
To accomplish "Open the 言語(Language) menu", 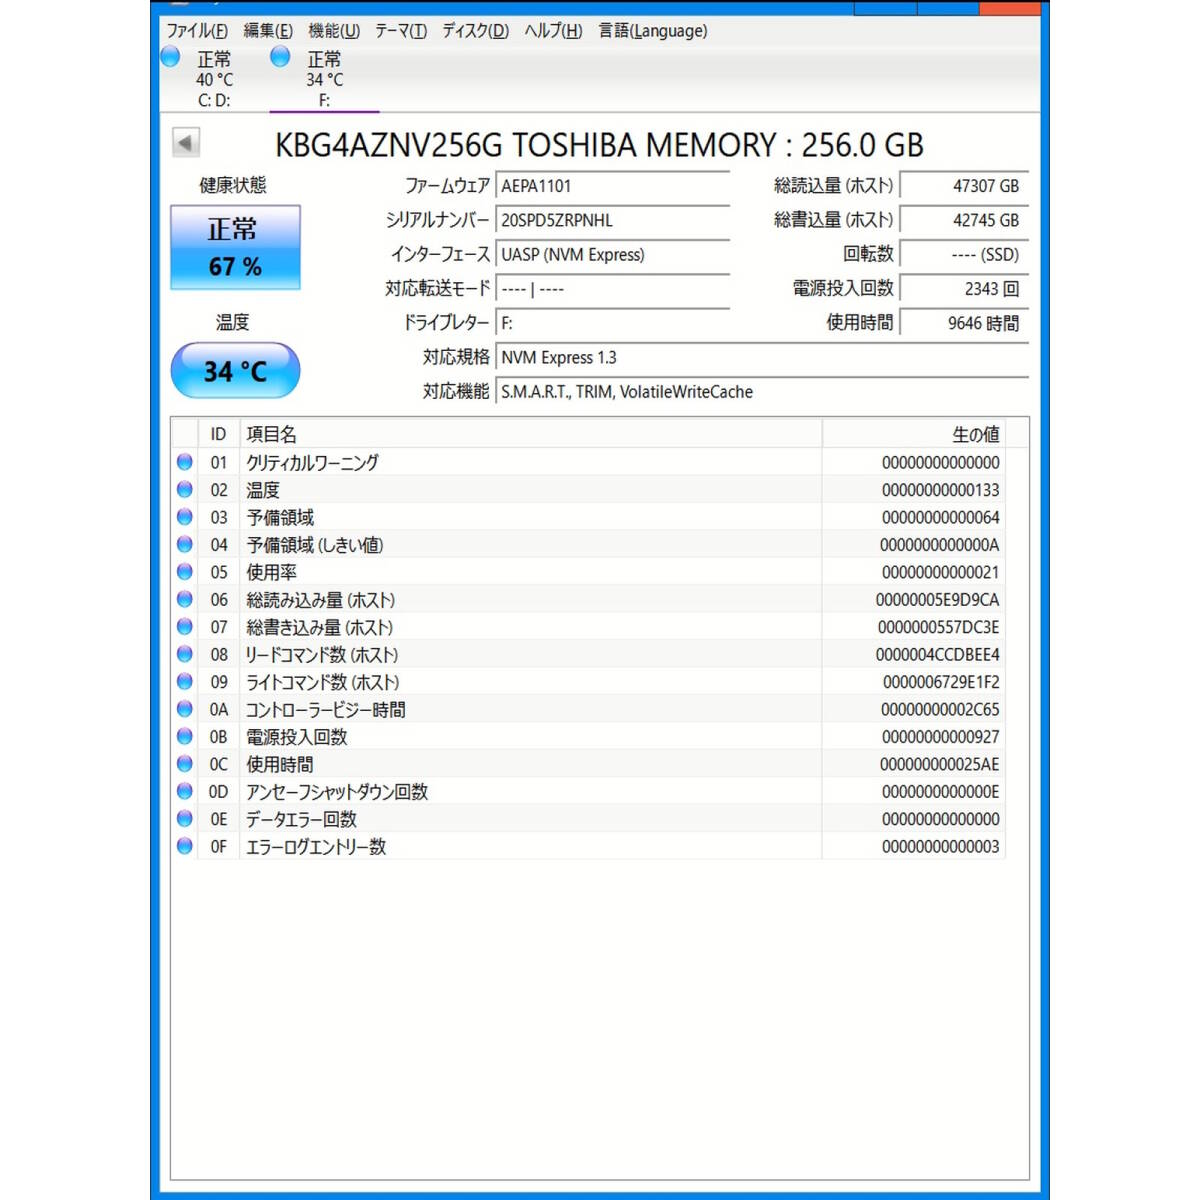I will (653, 31).
